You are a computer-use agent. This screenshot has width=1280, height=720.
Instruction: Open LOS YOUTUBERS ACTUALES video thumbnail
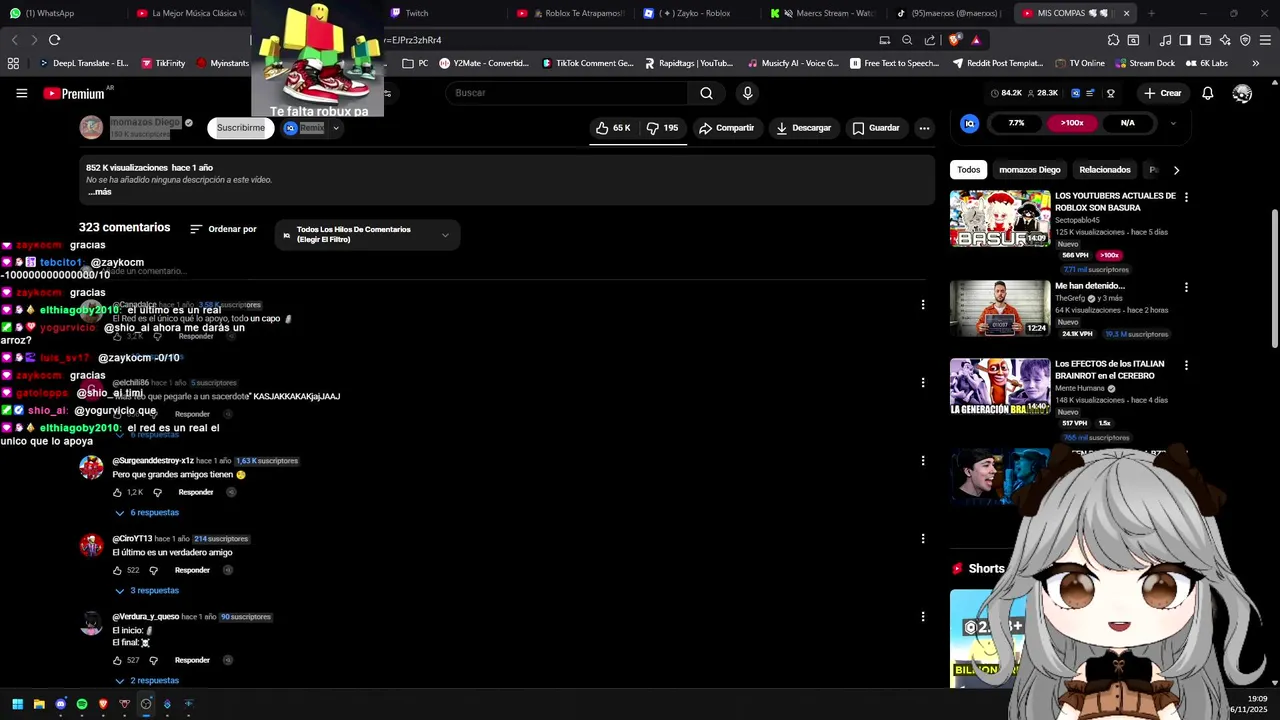tap(1000, 218)
